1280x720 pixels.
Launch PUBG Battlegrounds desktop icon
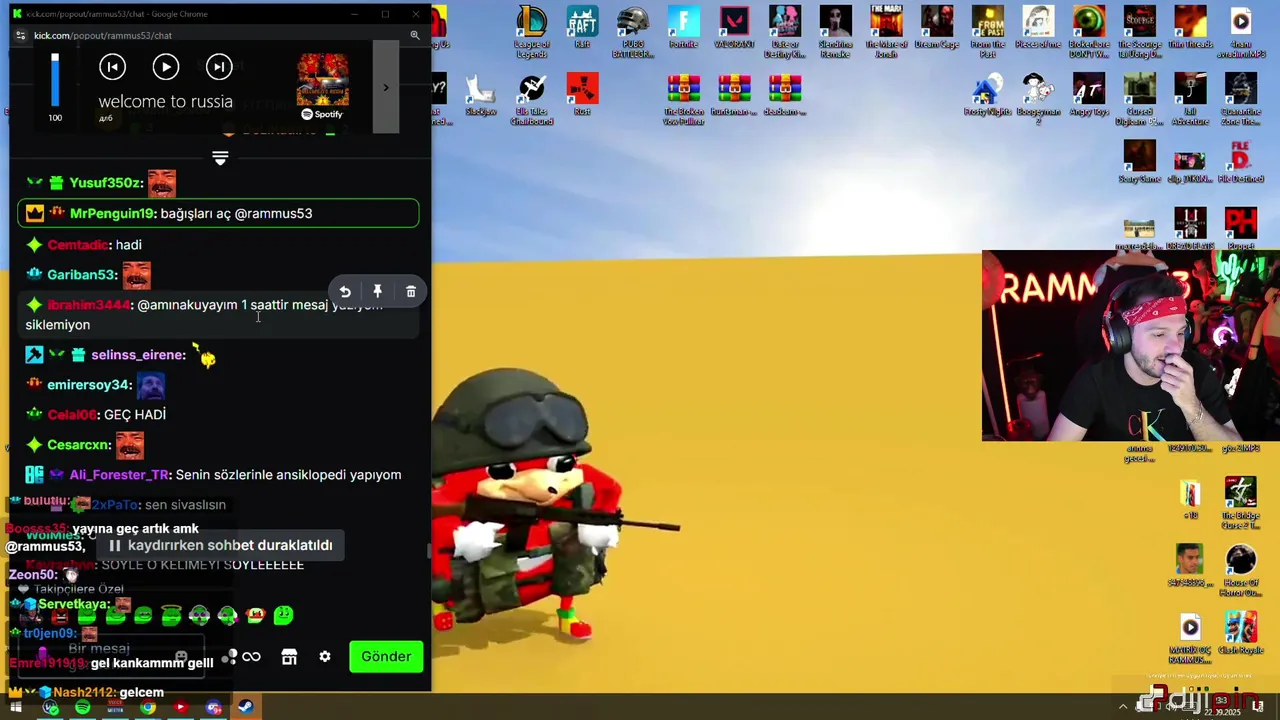click(x=632, y=31)
